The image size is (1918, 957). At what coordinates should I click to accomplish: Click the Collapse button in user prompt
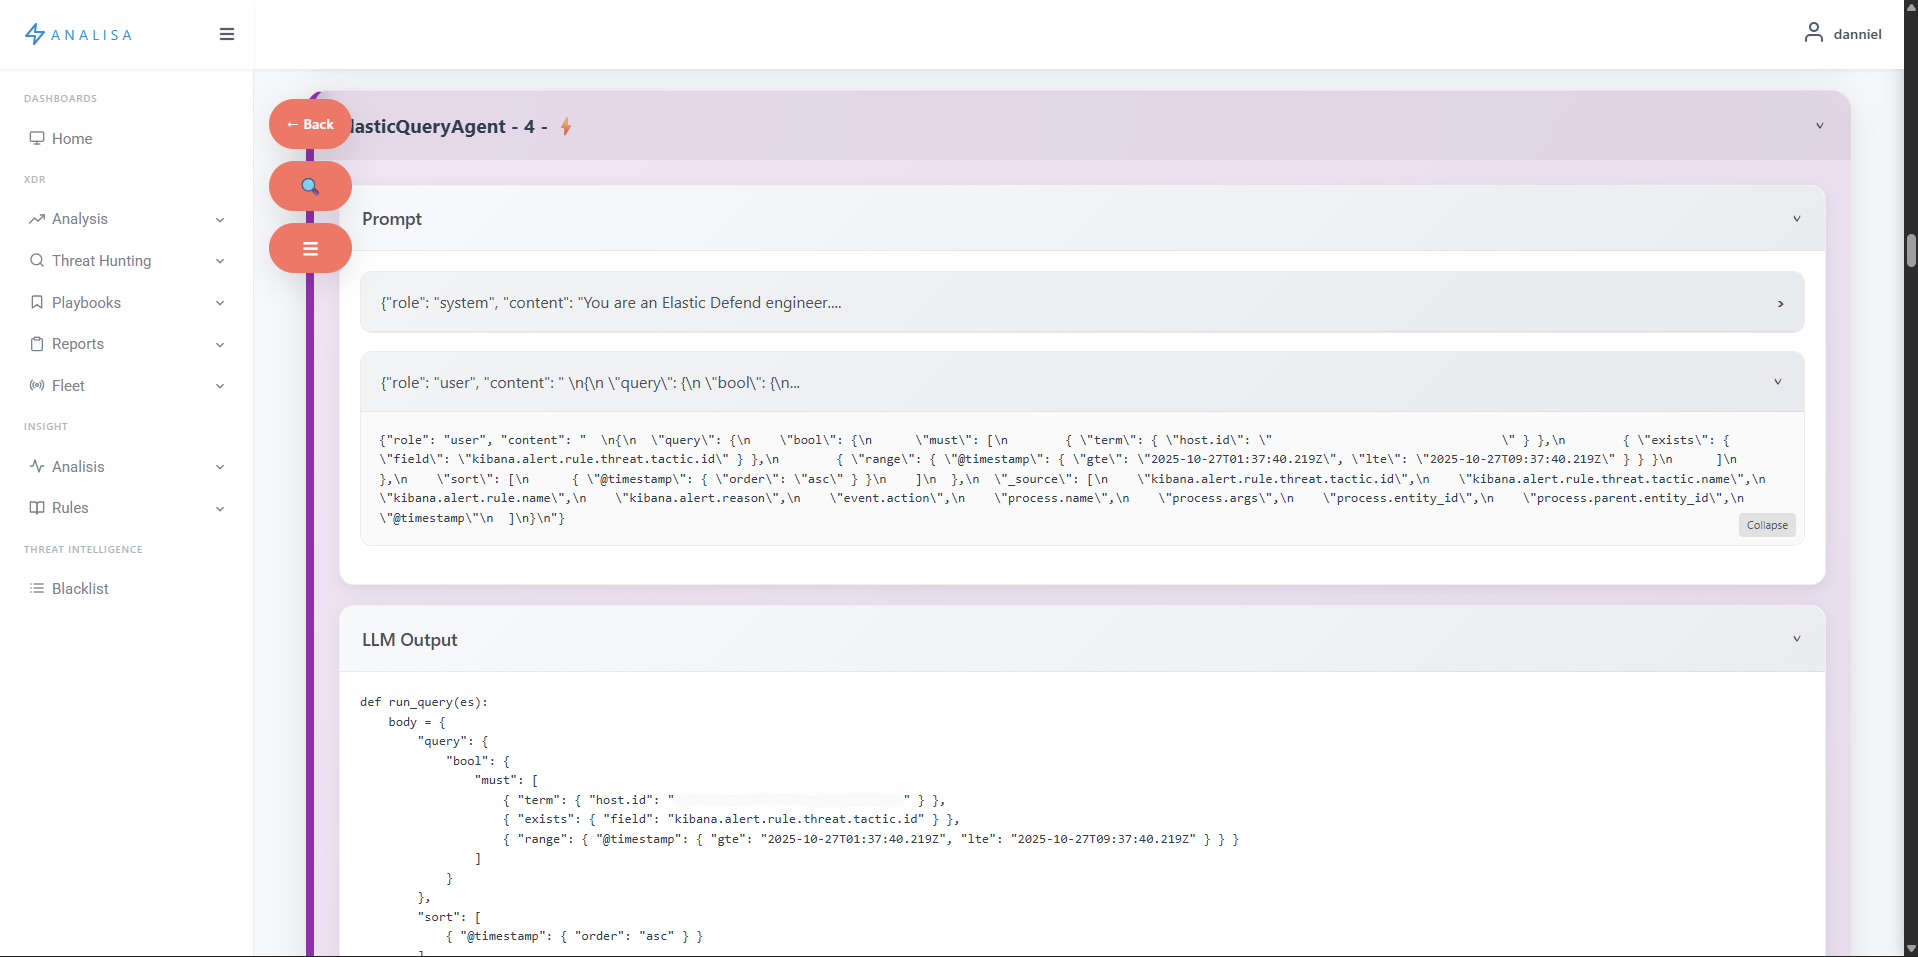(1767, 525)
